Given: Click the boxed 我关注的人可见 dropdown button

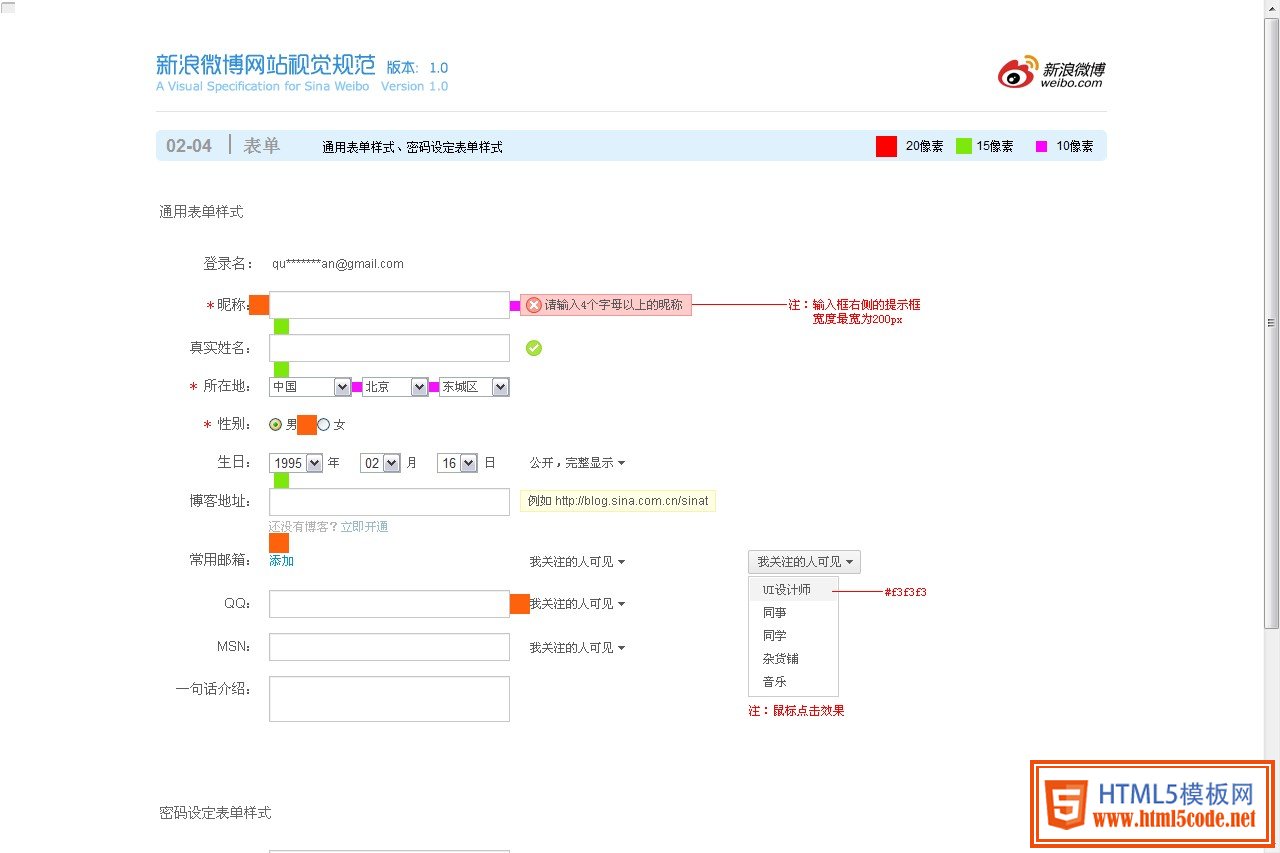Looking at the screenshot, I should [804, 562].
